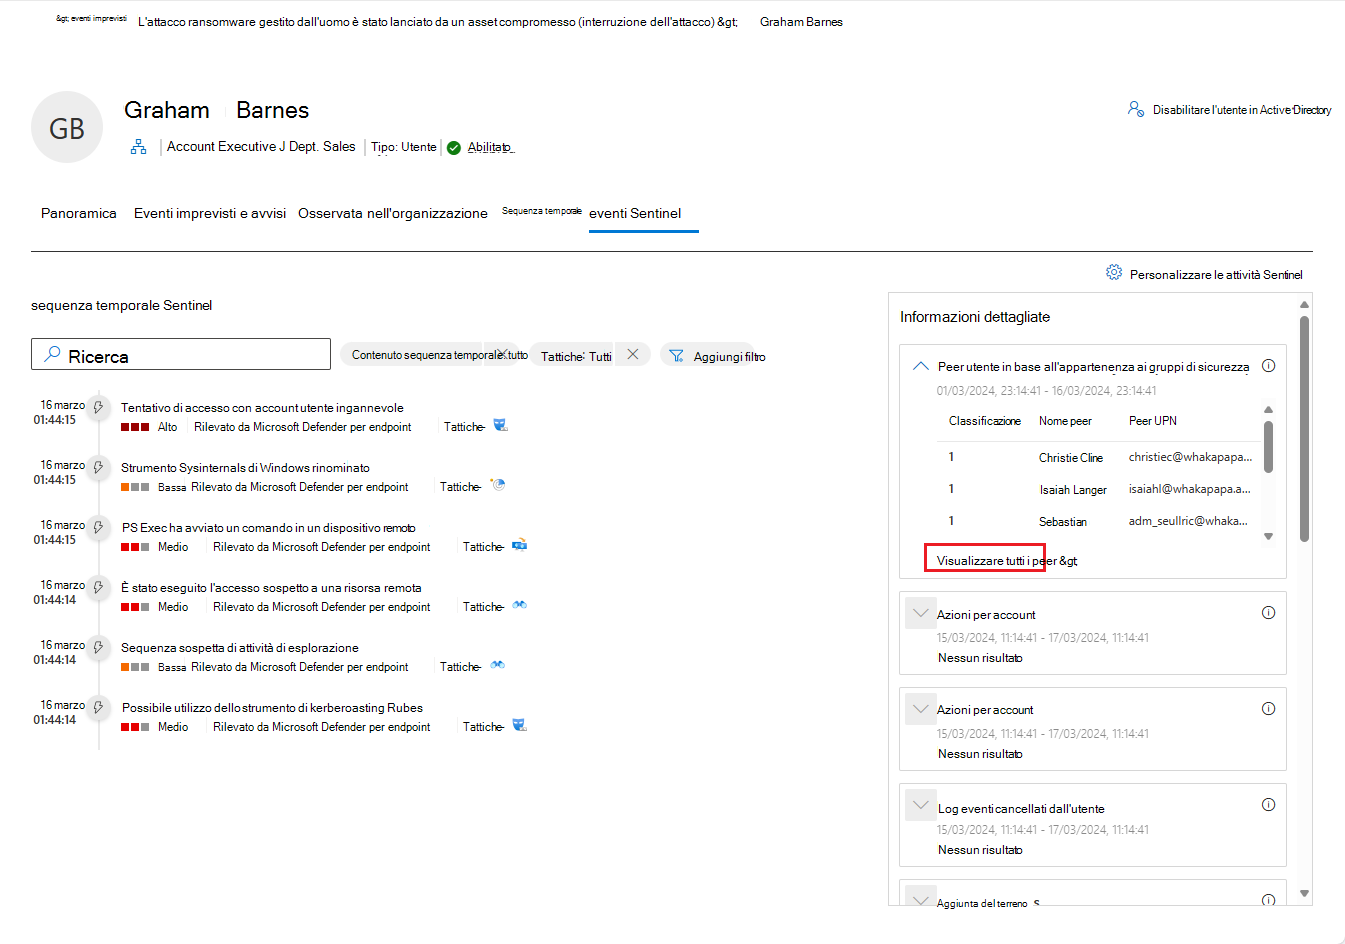
Task: Click the info icon on the Peer utente panel
Action: [x=1268, y=366]
